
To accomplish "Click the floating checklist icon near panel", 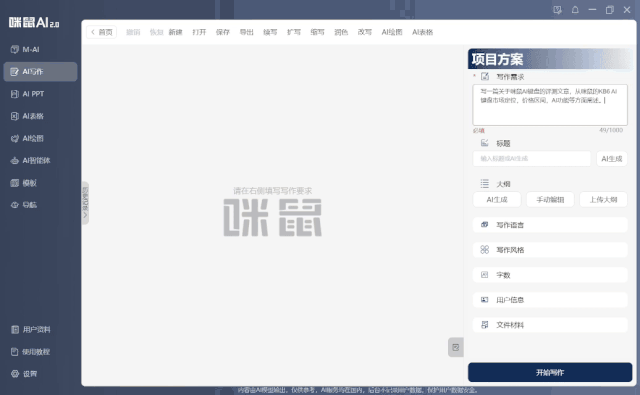I will [x=456, y=347].
